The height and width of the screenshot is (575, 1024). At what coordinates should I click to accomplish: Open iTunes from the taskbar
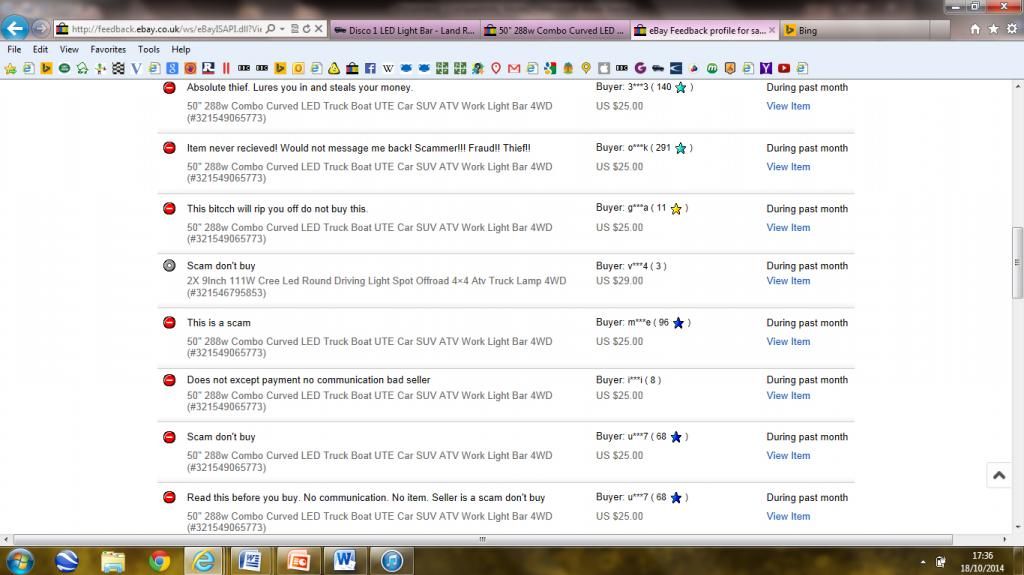tap(391, 561)
